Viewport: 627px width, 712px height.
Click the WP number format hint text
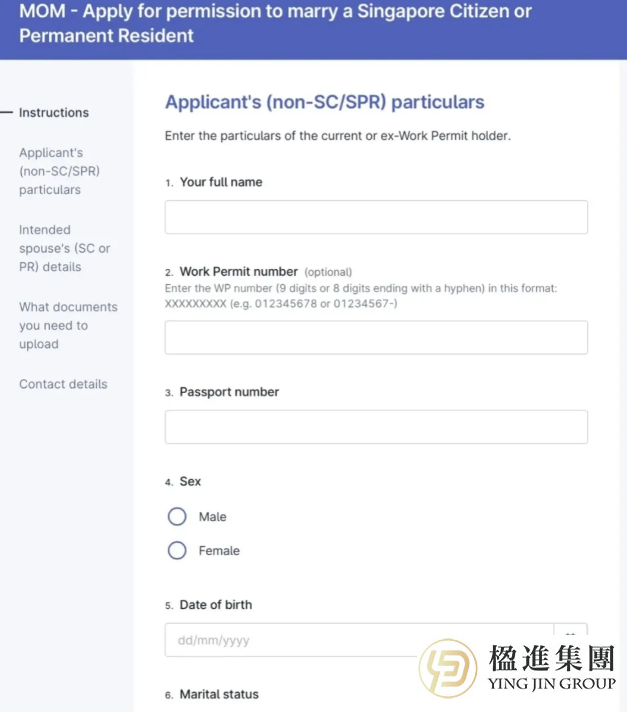(x=361, y=296)
